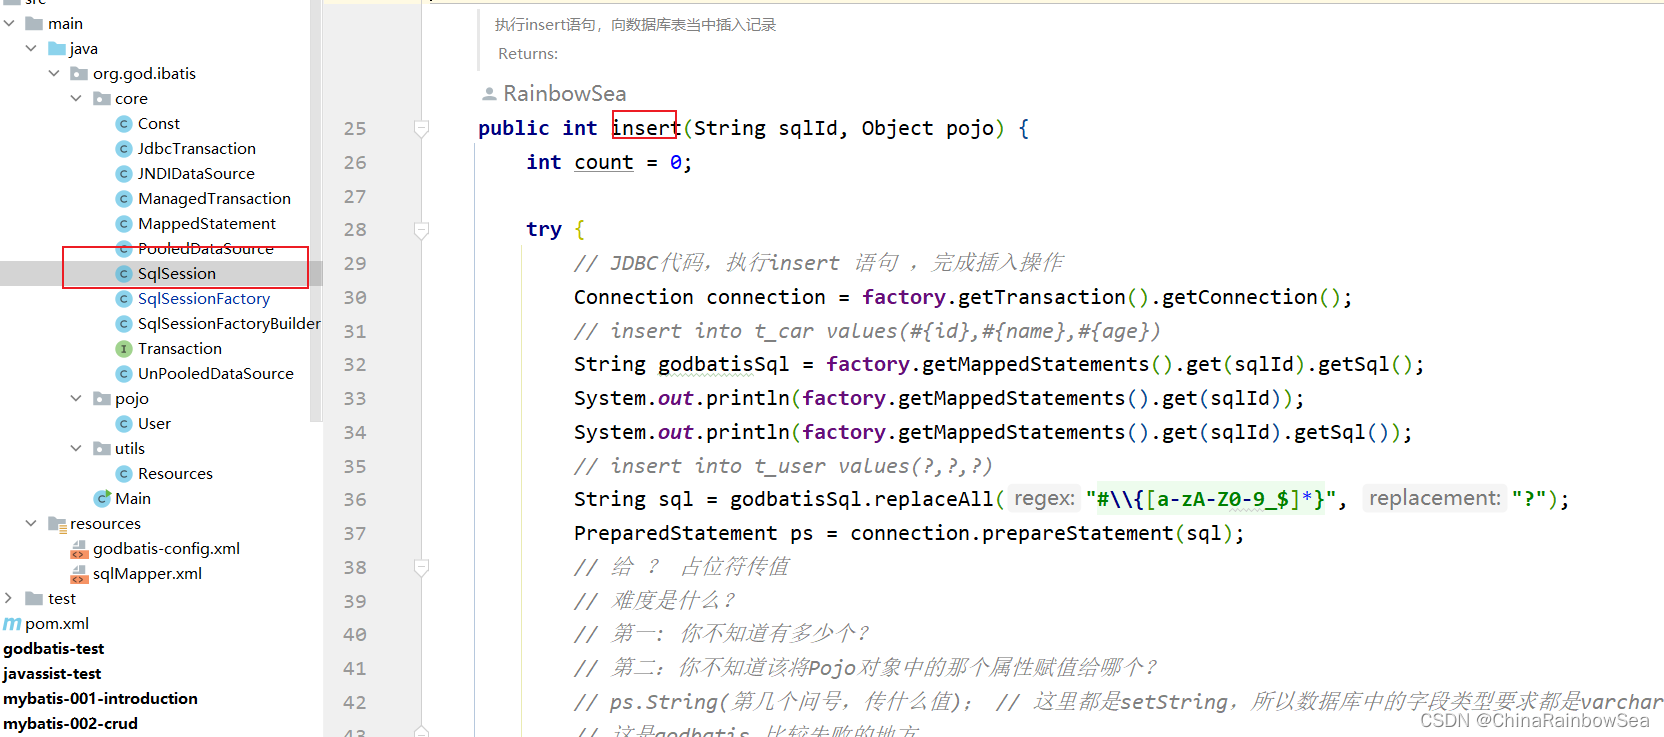This screenshot has width=1664, height=737.
Task: Click the resources folder icon
Action: 57,523
